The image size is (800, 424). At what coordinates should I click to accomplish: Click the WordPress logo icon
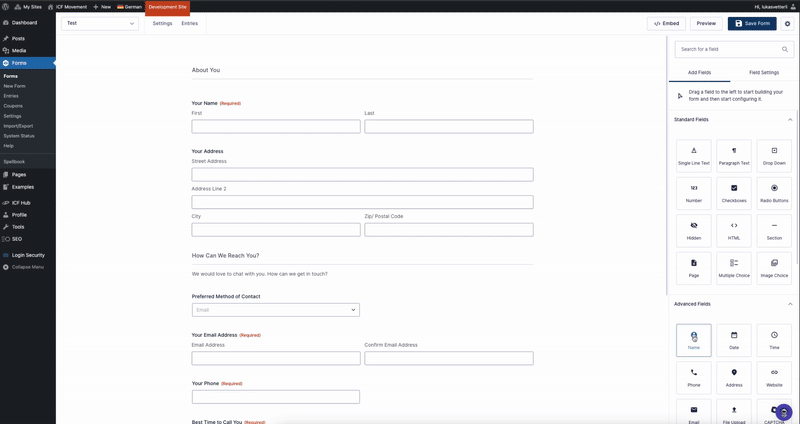click(6, 7)
